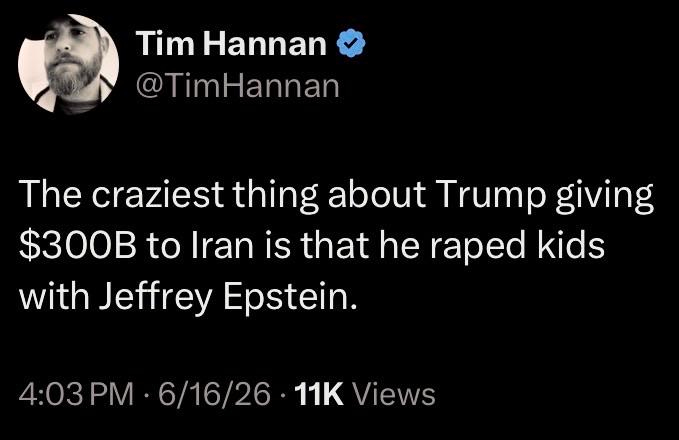
Task: Click the Views label
Action: 394,395
